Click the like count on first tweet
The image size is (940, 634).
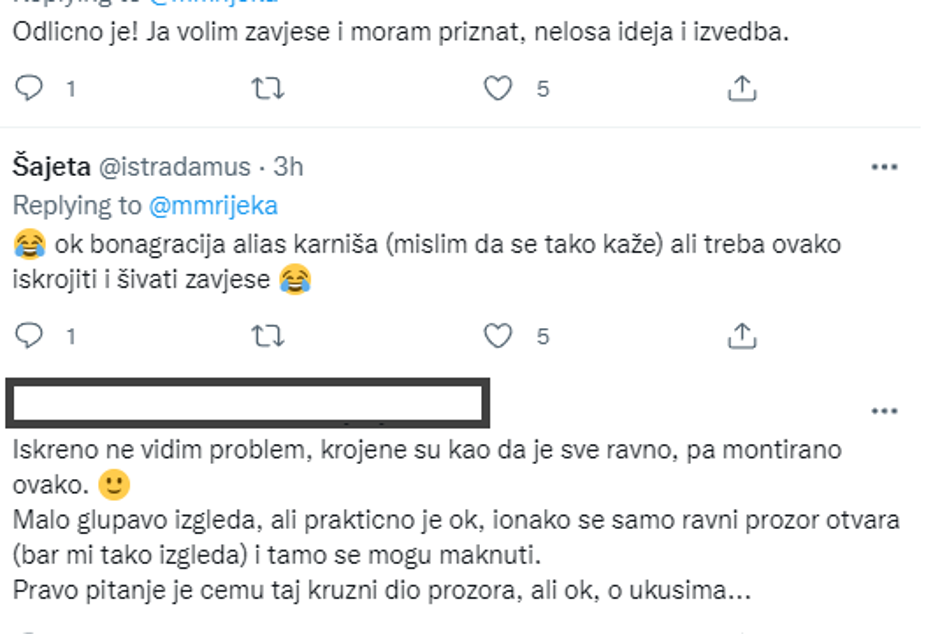pyautogui.click(x=543, y=90)
